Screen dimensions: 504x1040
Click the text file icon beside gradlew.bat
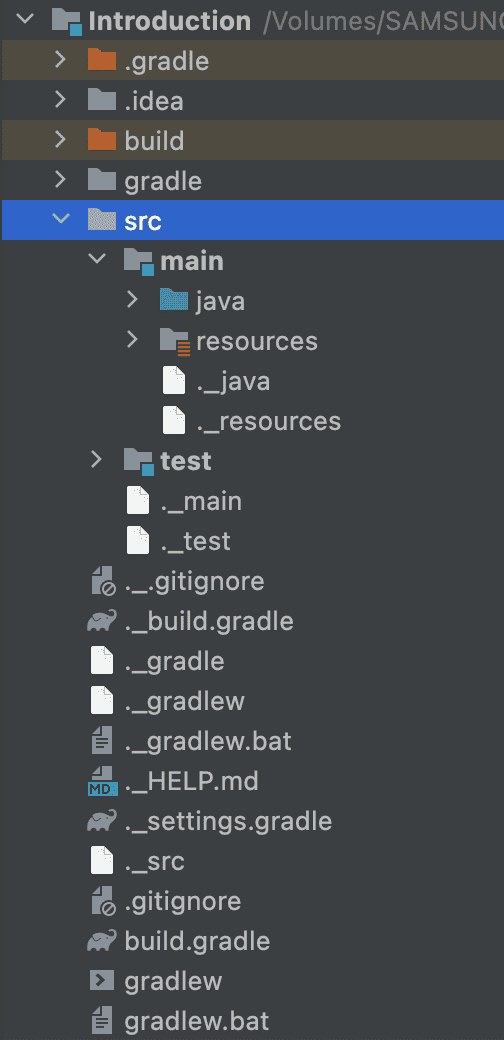(101, 1020)
